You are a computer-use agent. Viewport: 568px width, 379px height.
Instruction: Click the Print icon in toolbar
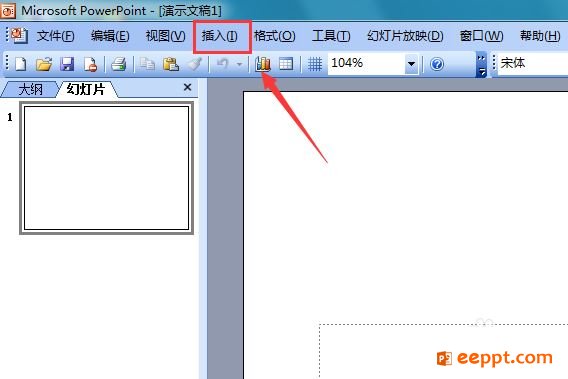(x=119, y=64)
